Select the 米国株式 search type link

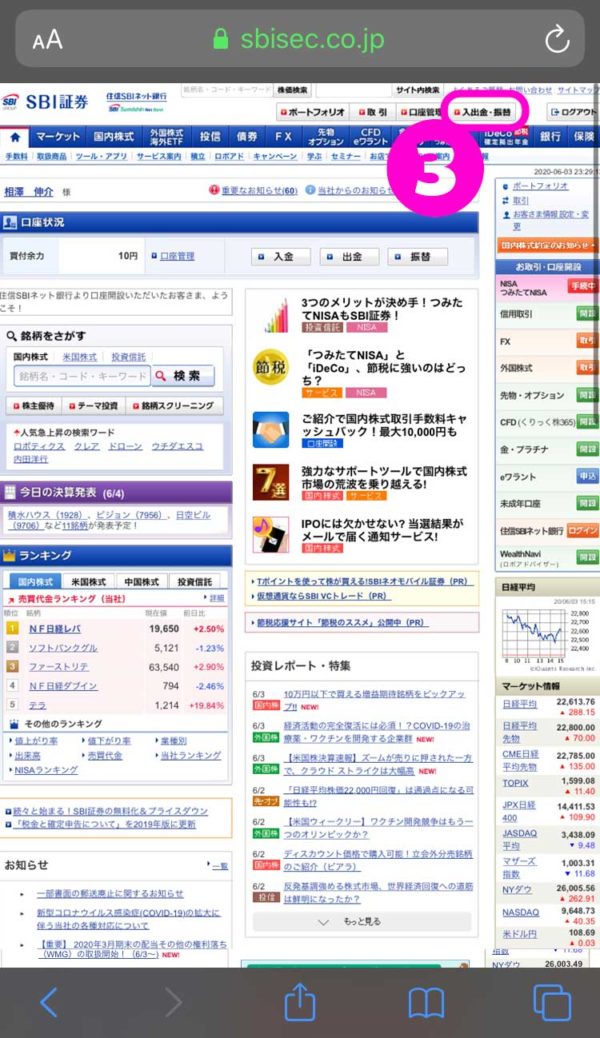click(79, 357)
